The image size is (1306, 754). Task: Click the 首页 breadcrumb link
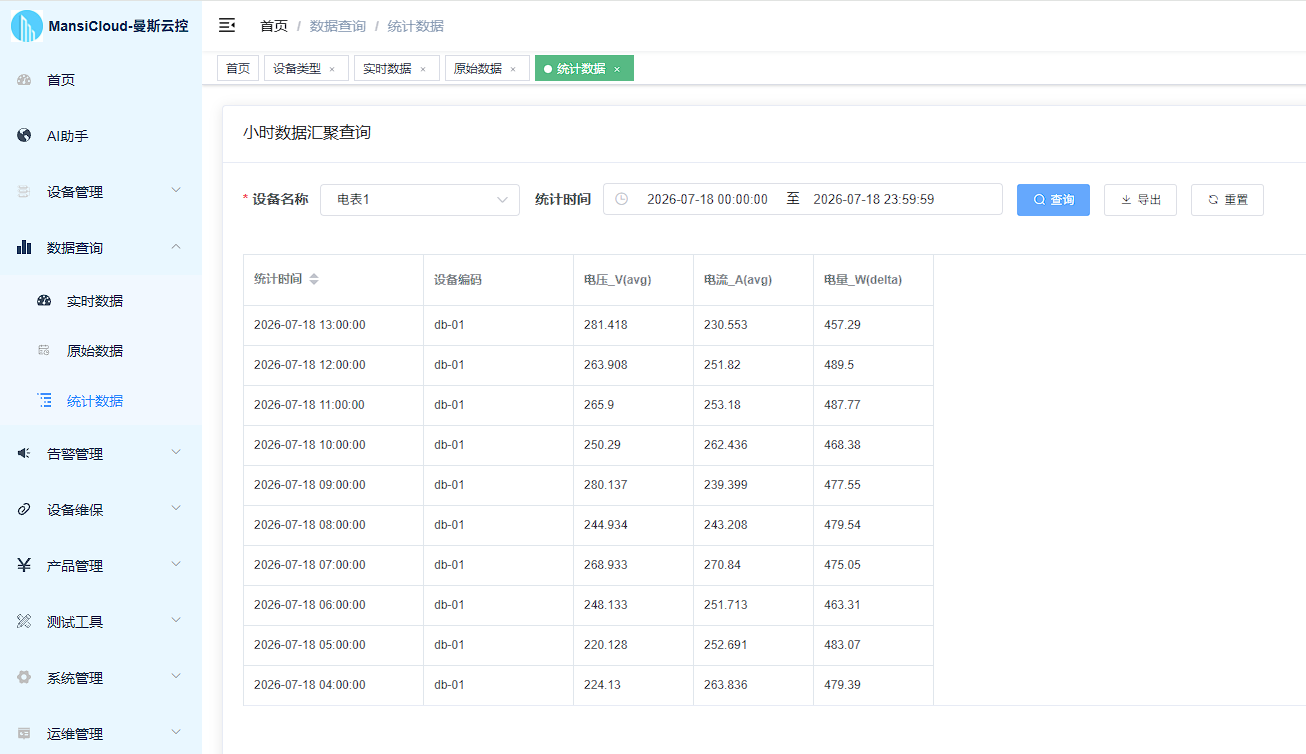tap(274, 26)
